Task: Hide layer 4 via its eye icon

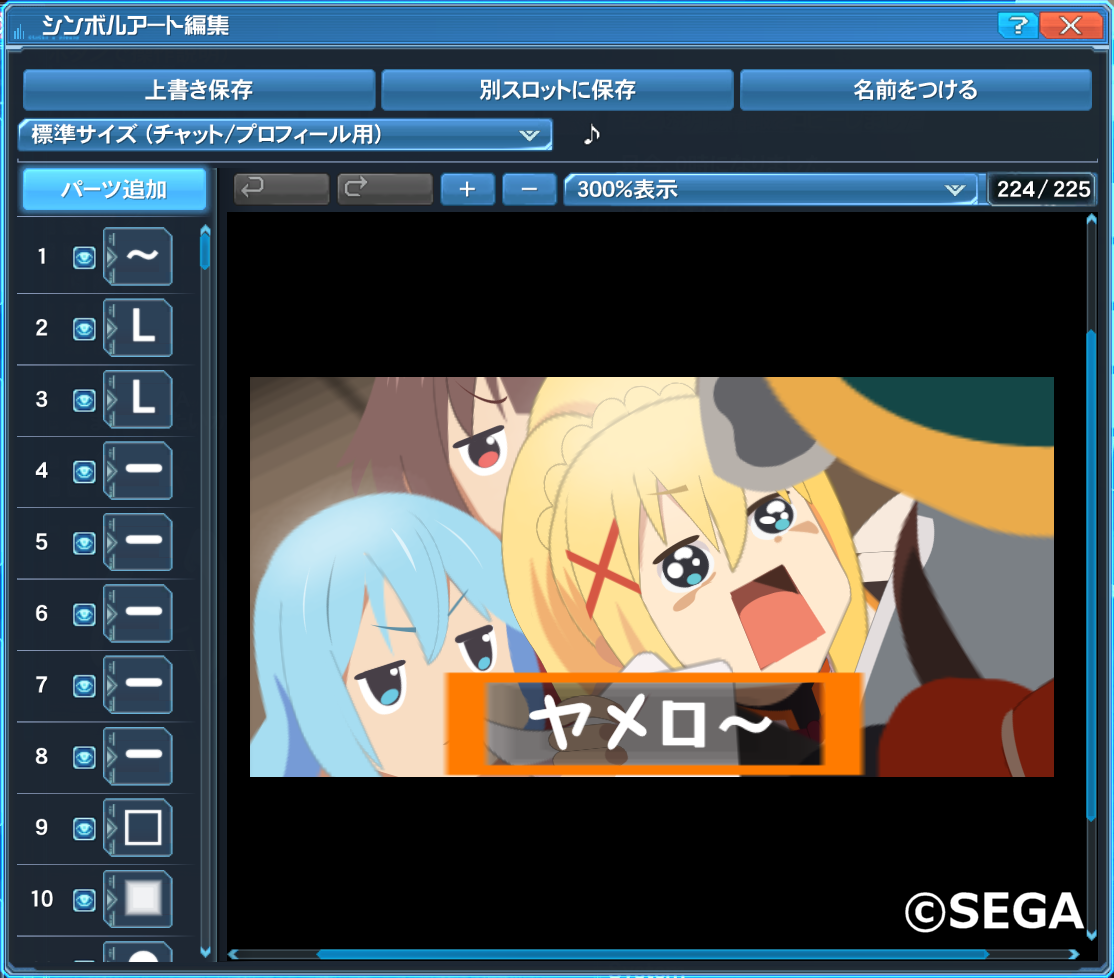Action: tap(84, 472)
